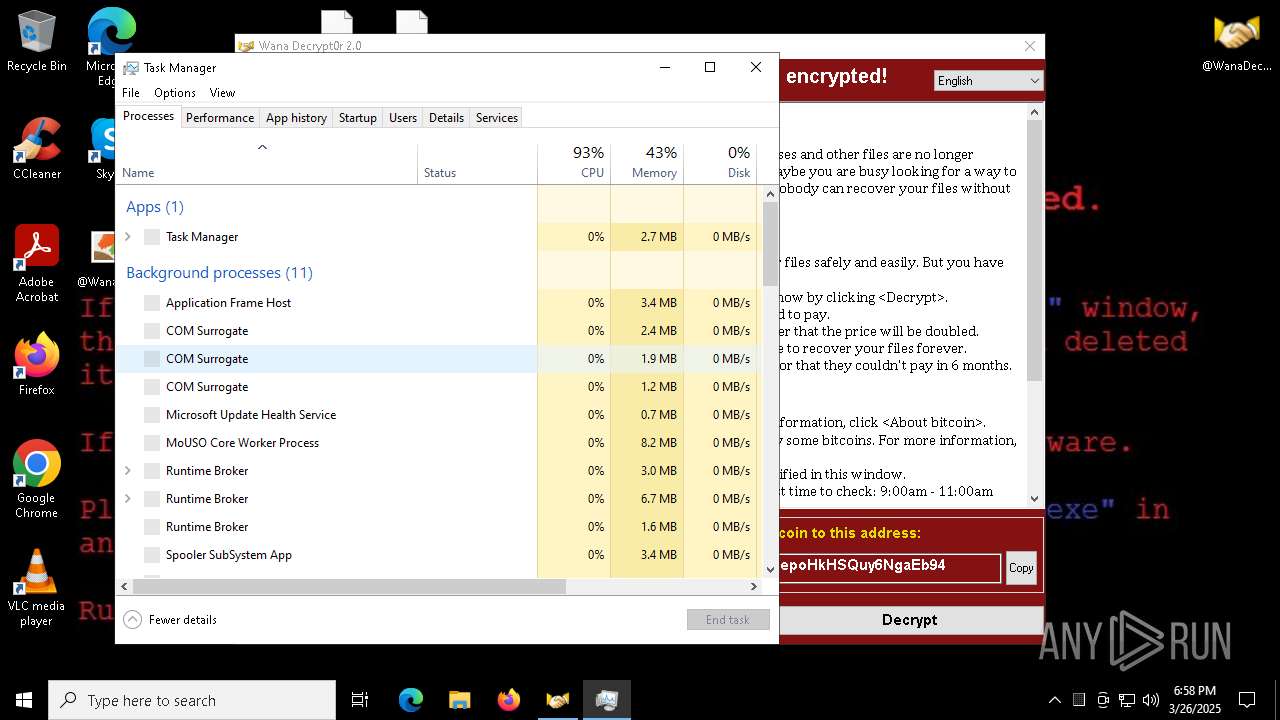Open Firefox from the taskbar

point(508,700)
